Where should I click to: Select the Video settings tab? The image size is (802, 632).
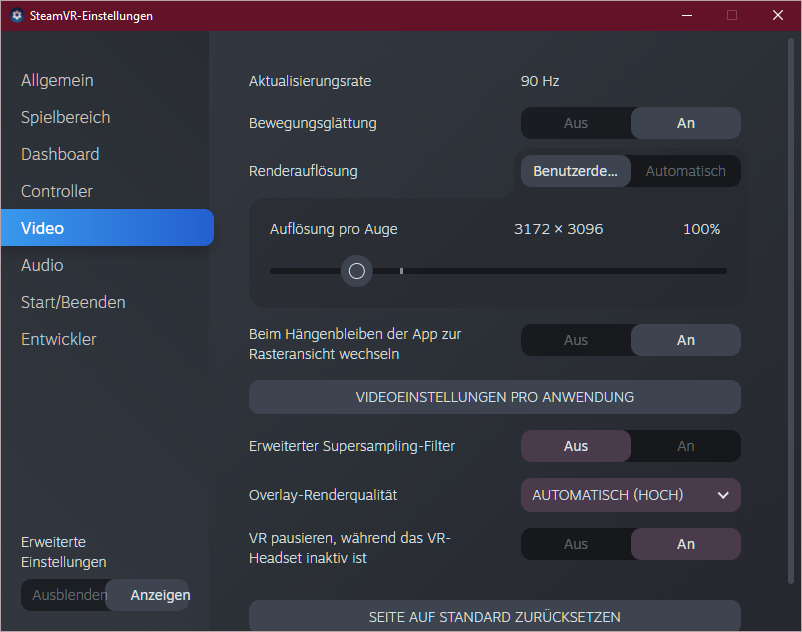click(107, 228)
